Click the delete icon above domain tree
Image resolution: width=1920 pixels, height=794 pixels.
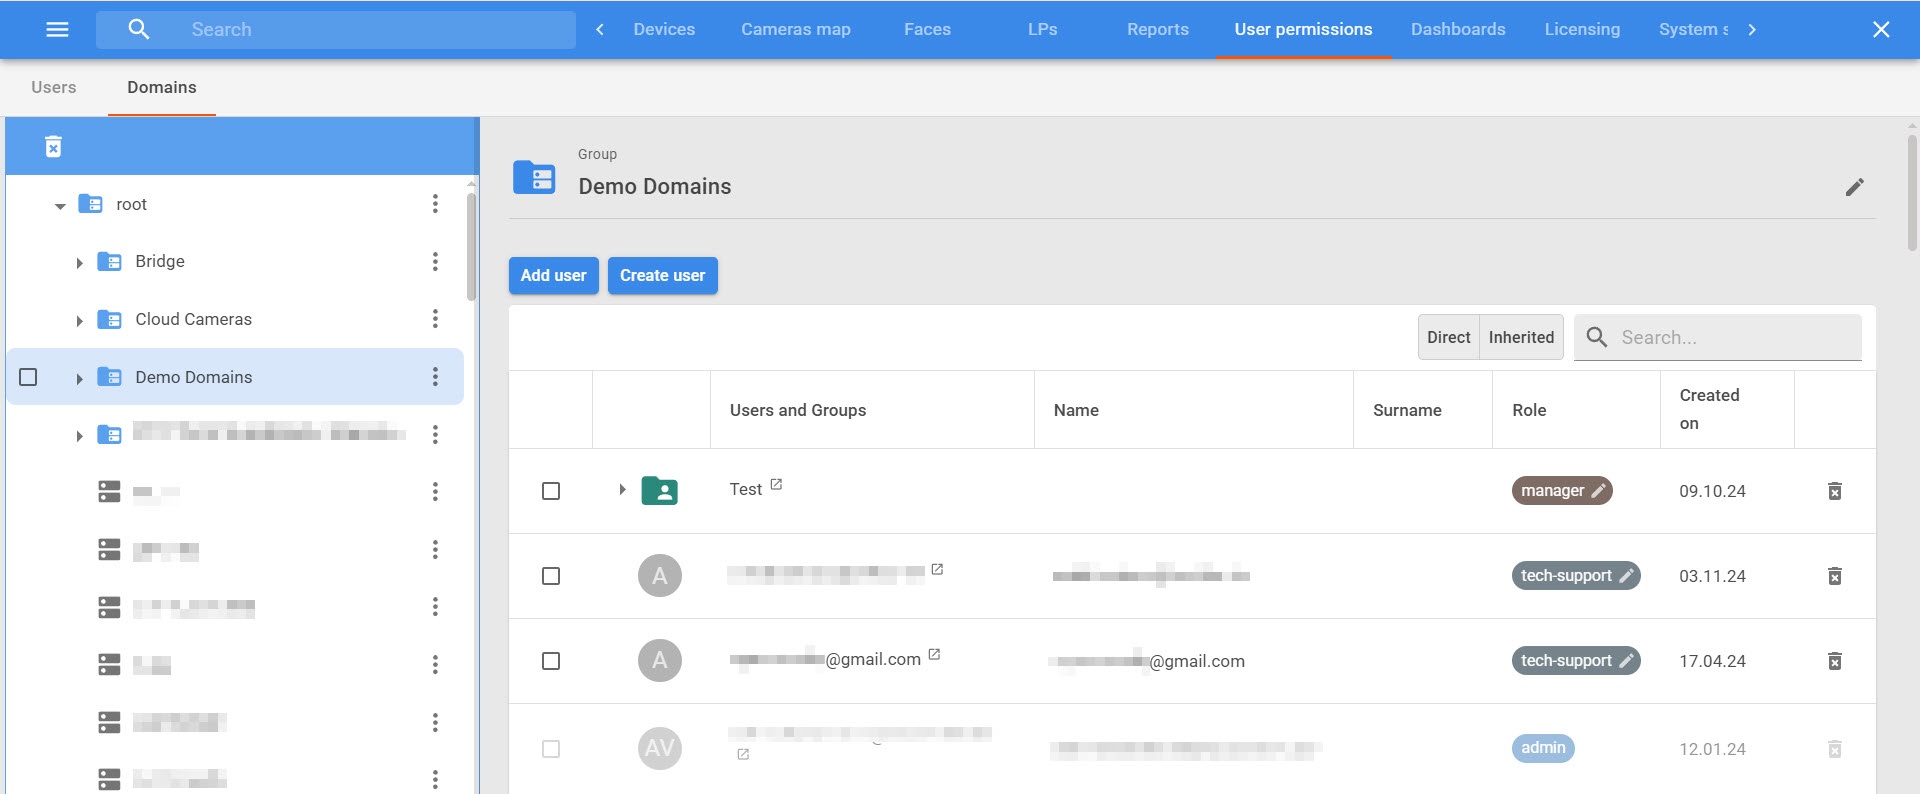(54, 147)
